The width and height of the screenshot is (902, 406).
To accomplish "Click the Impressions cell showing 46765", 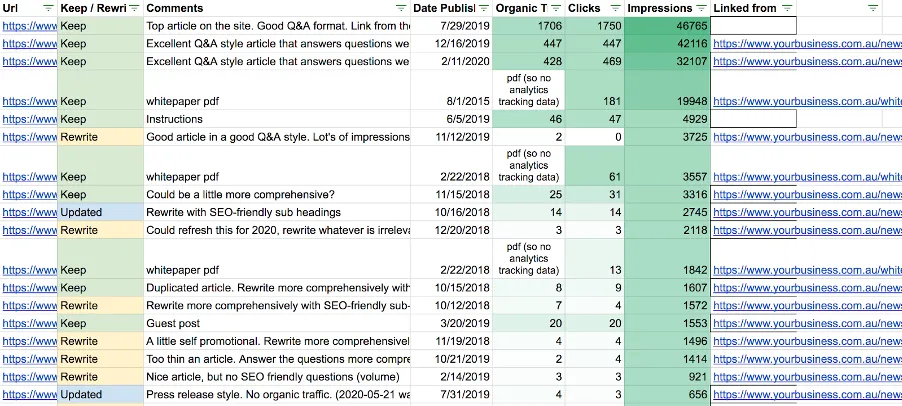I will 667,26.
